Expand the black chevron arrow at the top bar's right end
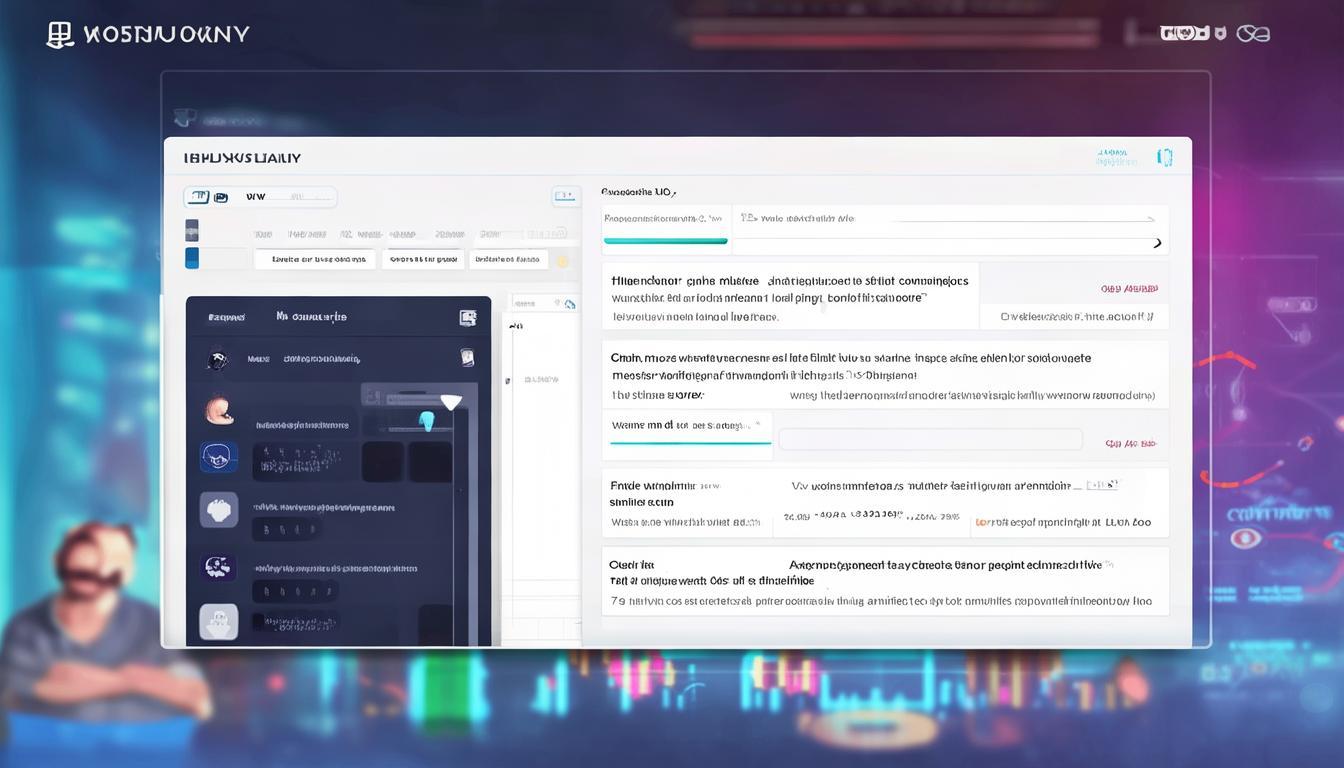This screenshot has height=768, width=1344. coord(1157,243)
